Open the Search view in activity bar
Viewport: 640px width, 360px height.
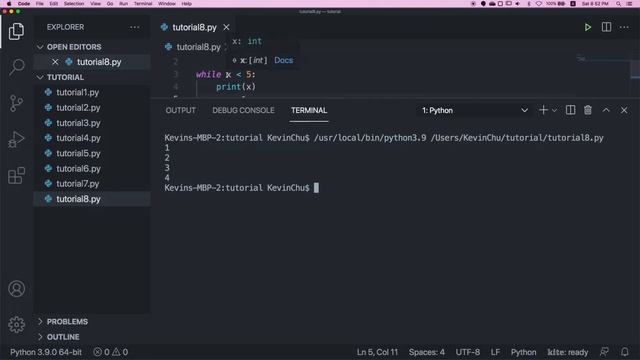pyautogui.click(x=16, y=67)
